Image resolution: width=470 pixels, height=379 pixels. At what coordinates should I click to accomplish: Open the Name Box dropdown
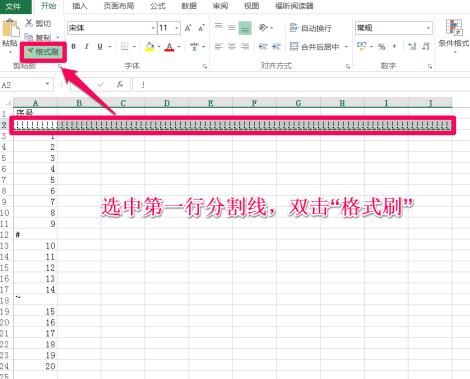(x=47, y=84)
